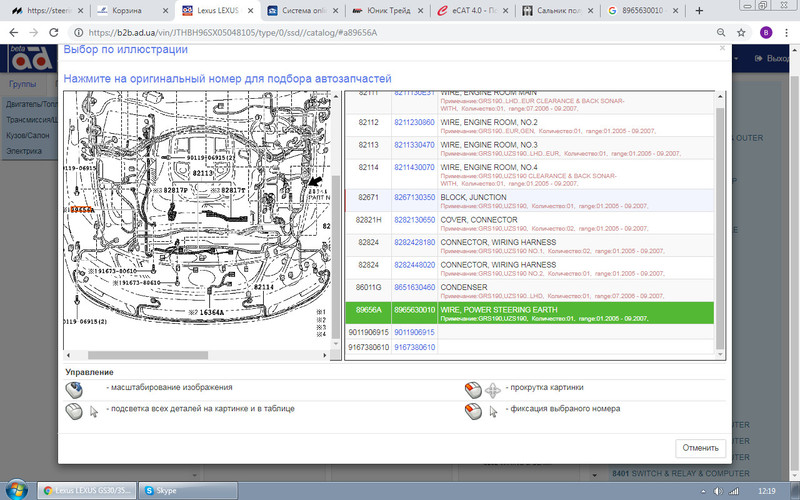
Task: Open the purple profile avatar
Action: coord(765,33)
